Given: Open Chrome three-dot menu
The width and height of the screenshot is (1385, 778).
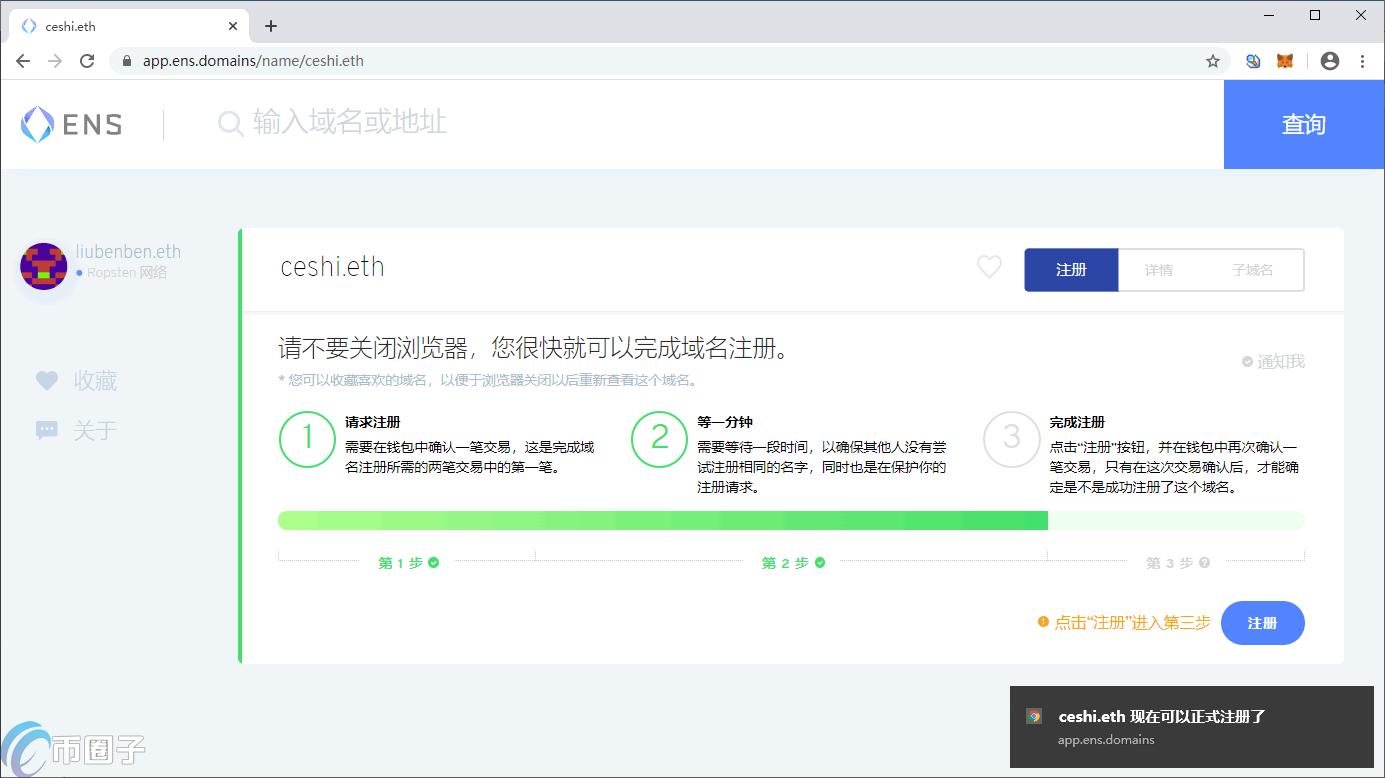Looking at the screenshot, I should (x=1362, y=61).
